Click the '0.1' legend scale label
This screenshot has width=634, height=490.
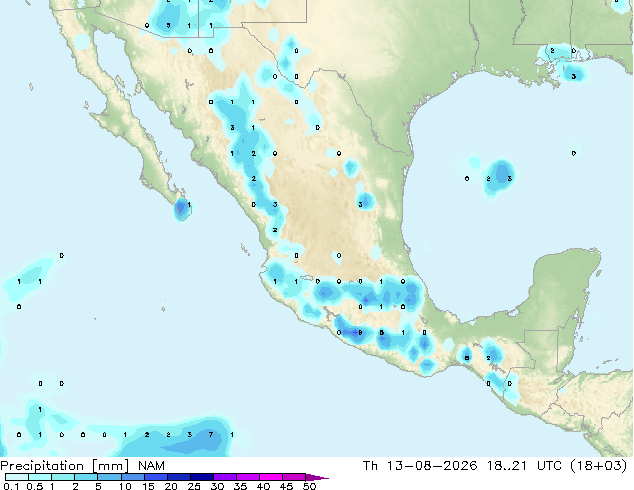pos(11,486)
